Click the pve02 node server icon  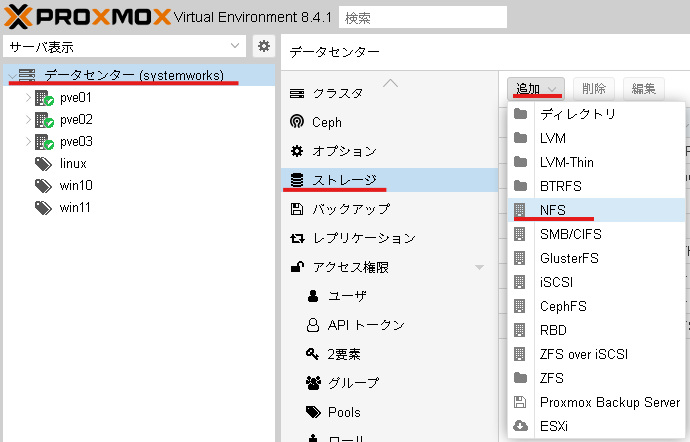[x=44, y=120]
